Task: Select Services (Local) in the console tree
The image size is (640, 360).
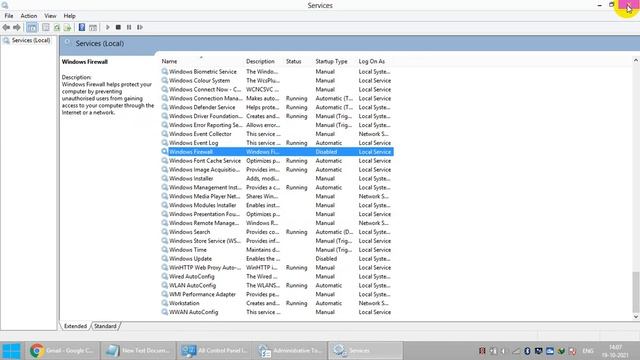Action: tap(31, 40)
